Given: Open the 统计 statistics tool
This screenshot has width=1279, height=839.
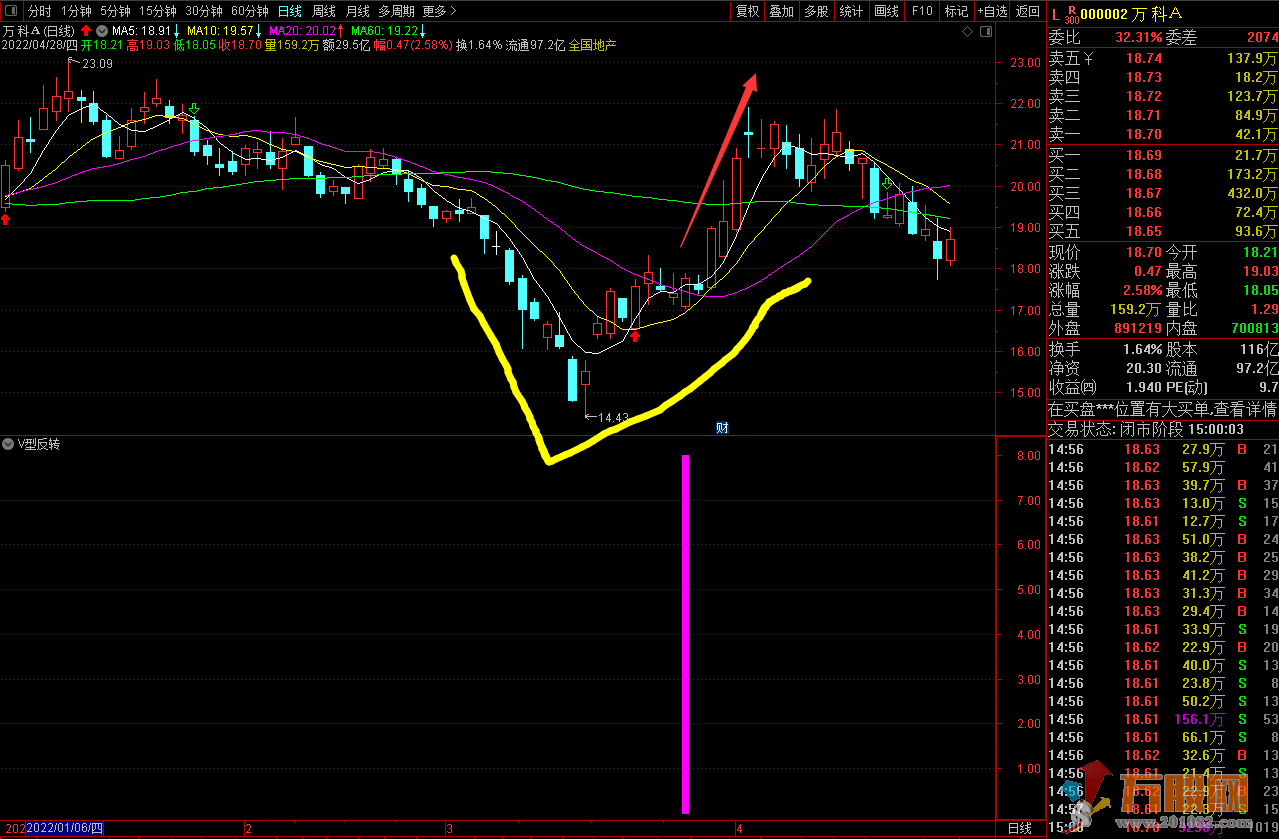Looking at the screenshot, I should (x=851, y=11).
